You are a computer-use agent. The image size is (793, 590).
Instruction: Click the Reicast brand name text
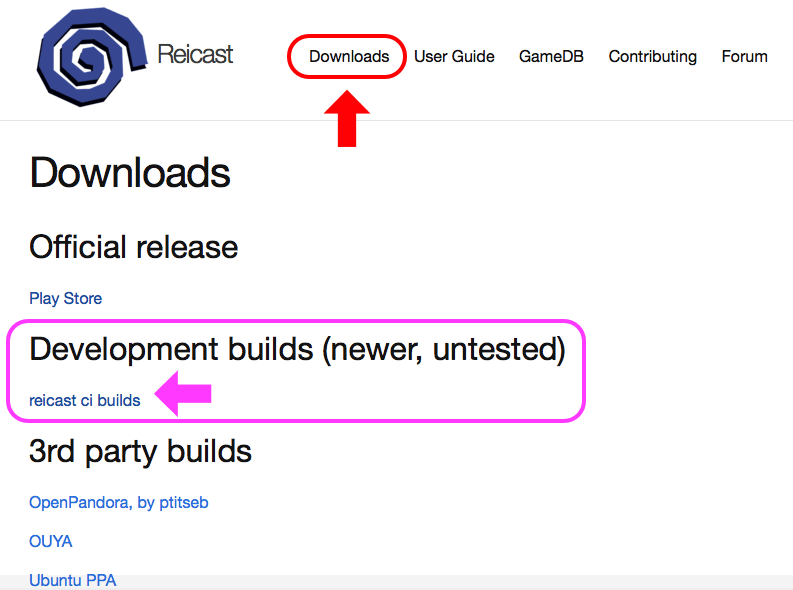195,54
